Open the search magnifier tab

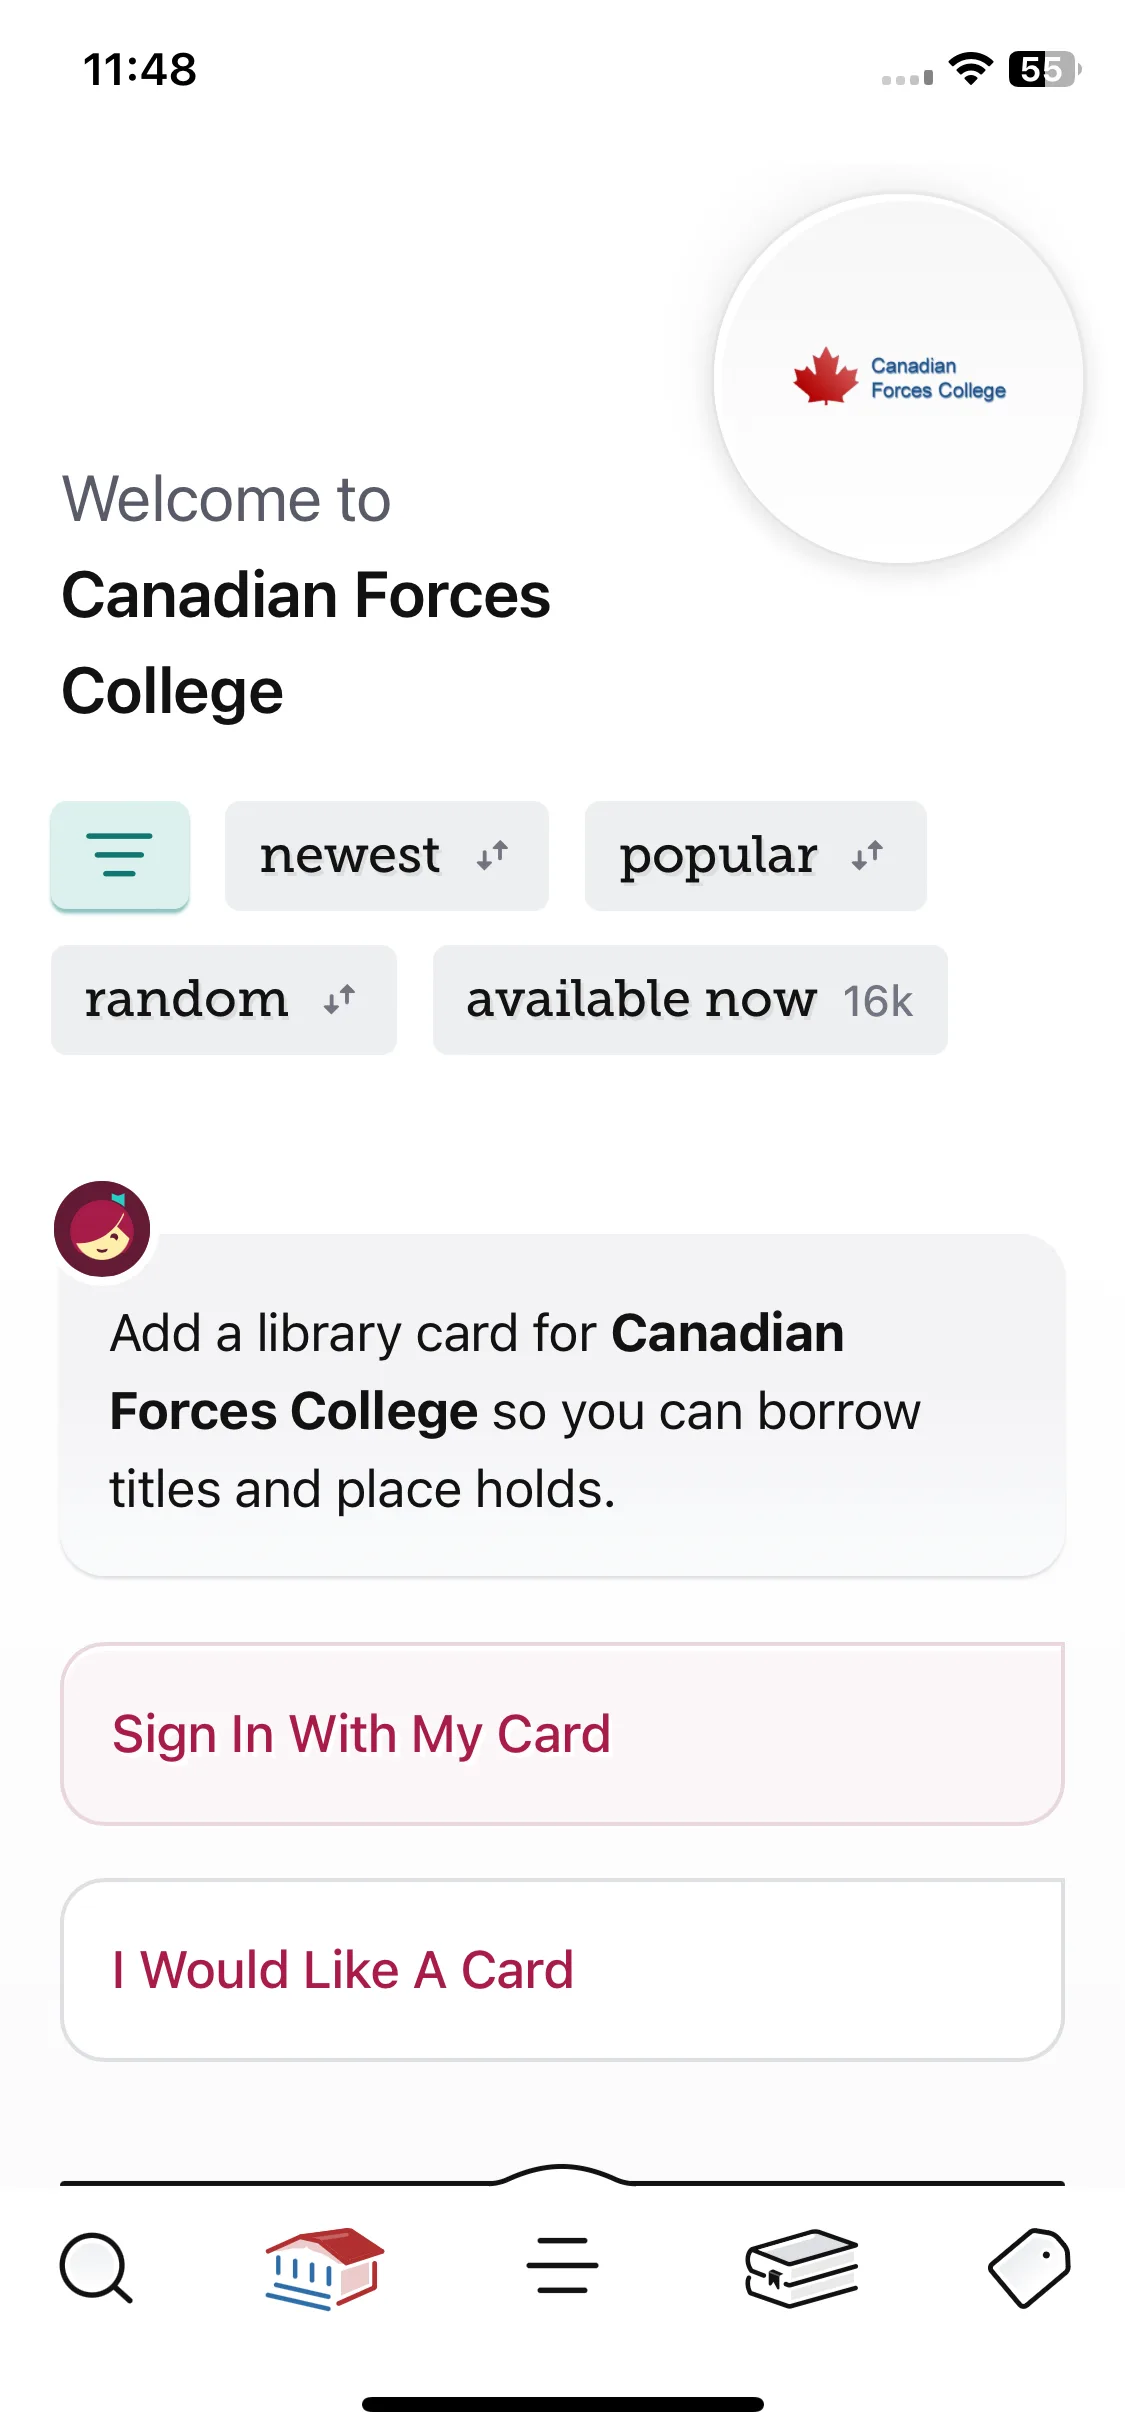pyautogui.click(x=96, y=2267)
